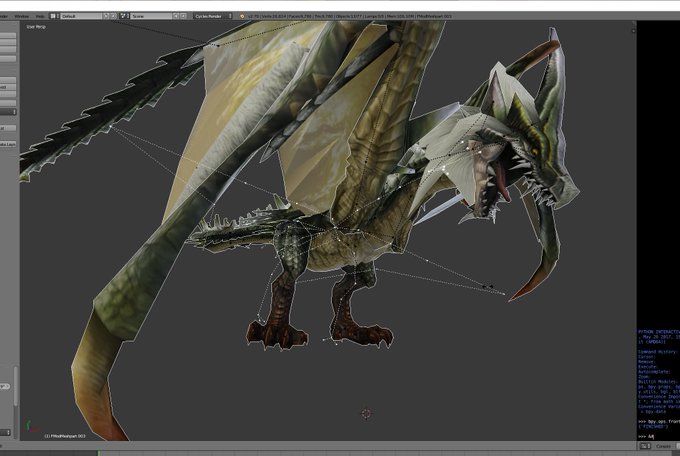Click the Blender logo icon in header
This screenshot has width=680, height=456.
click(242, 16)
